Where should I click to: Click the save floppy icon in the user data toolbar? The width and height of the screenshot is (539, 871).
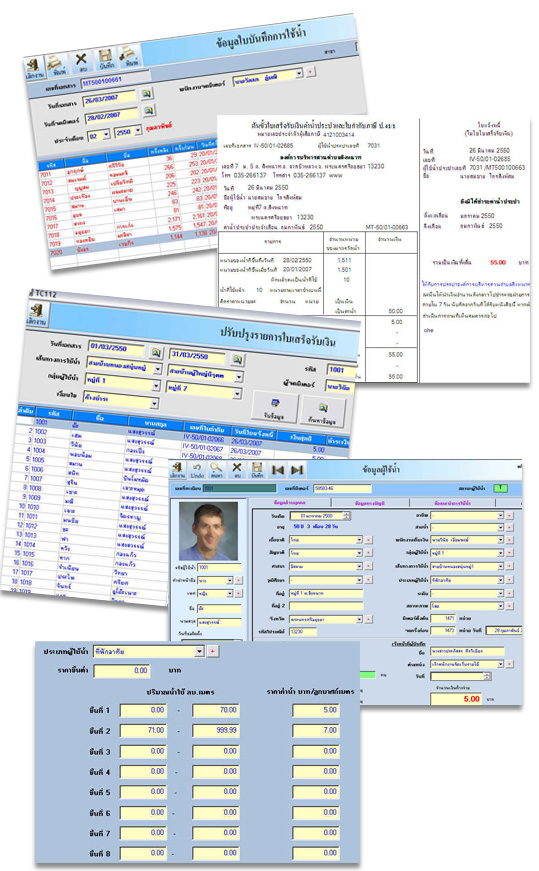coord(257,470)
